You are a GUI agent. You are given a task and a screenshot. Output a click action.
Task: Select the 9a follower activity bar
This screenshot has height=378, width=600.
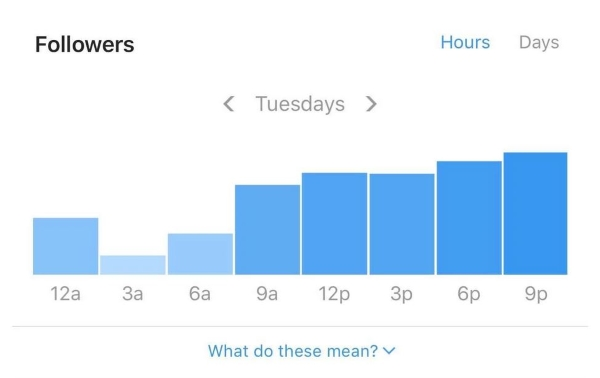(267, 230)
